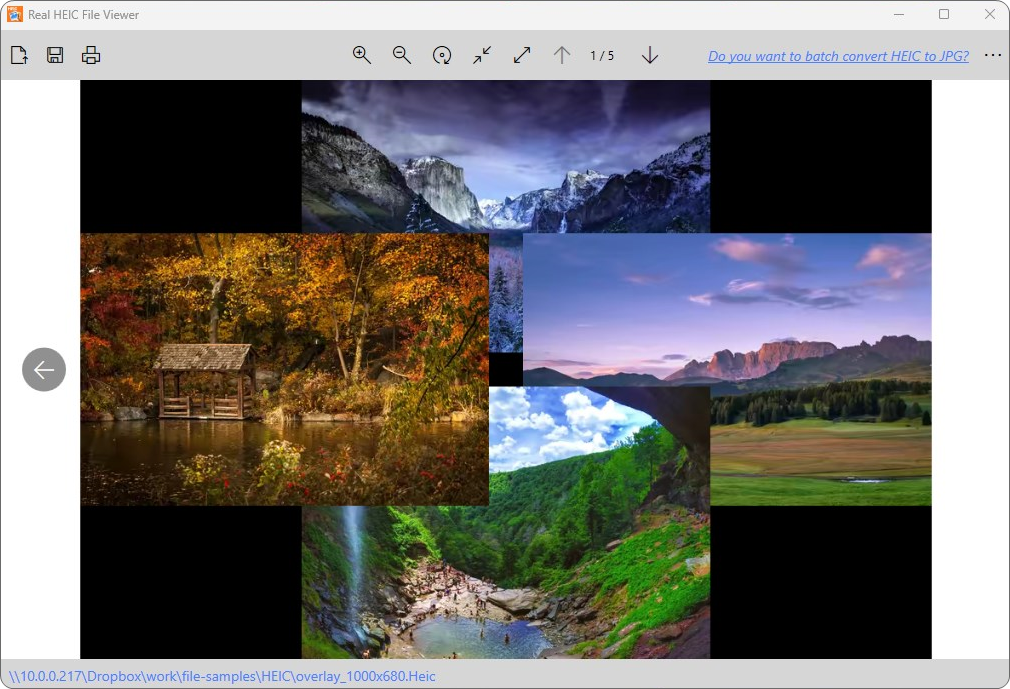Viewport: 1010px width, 689px height.
Task: Click the 1 / 5 page indicator
Action: 602,56
